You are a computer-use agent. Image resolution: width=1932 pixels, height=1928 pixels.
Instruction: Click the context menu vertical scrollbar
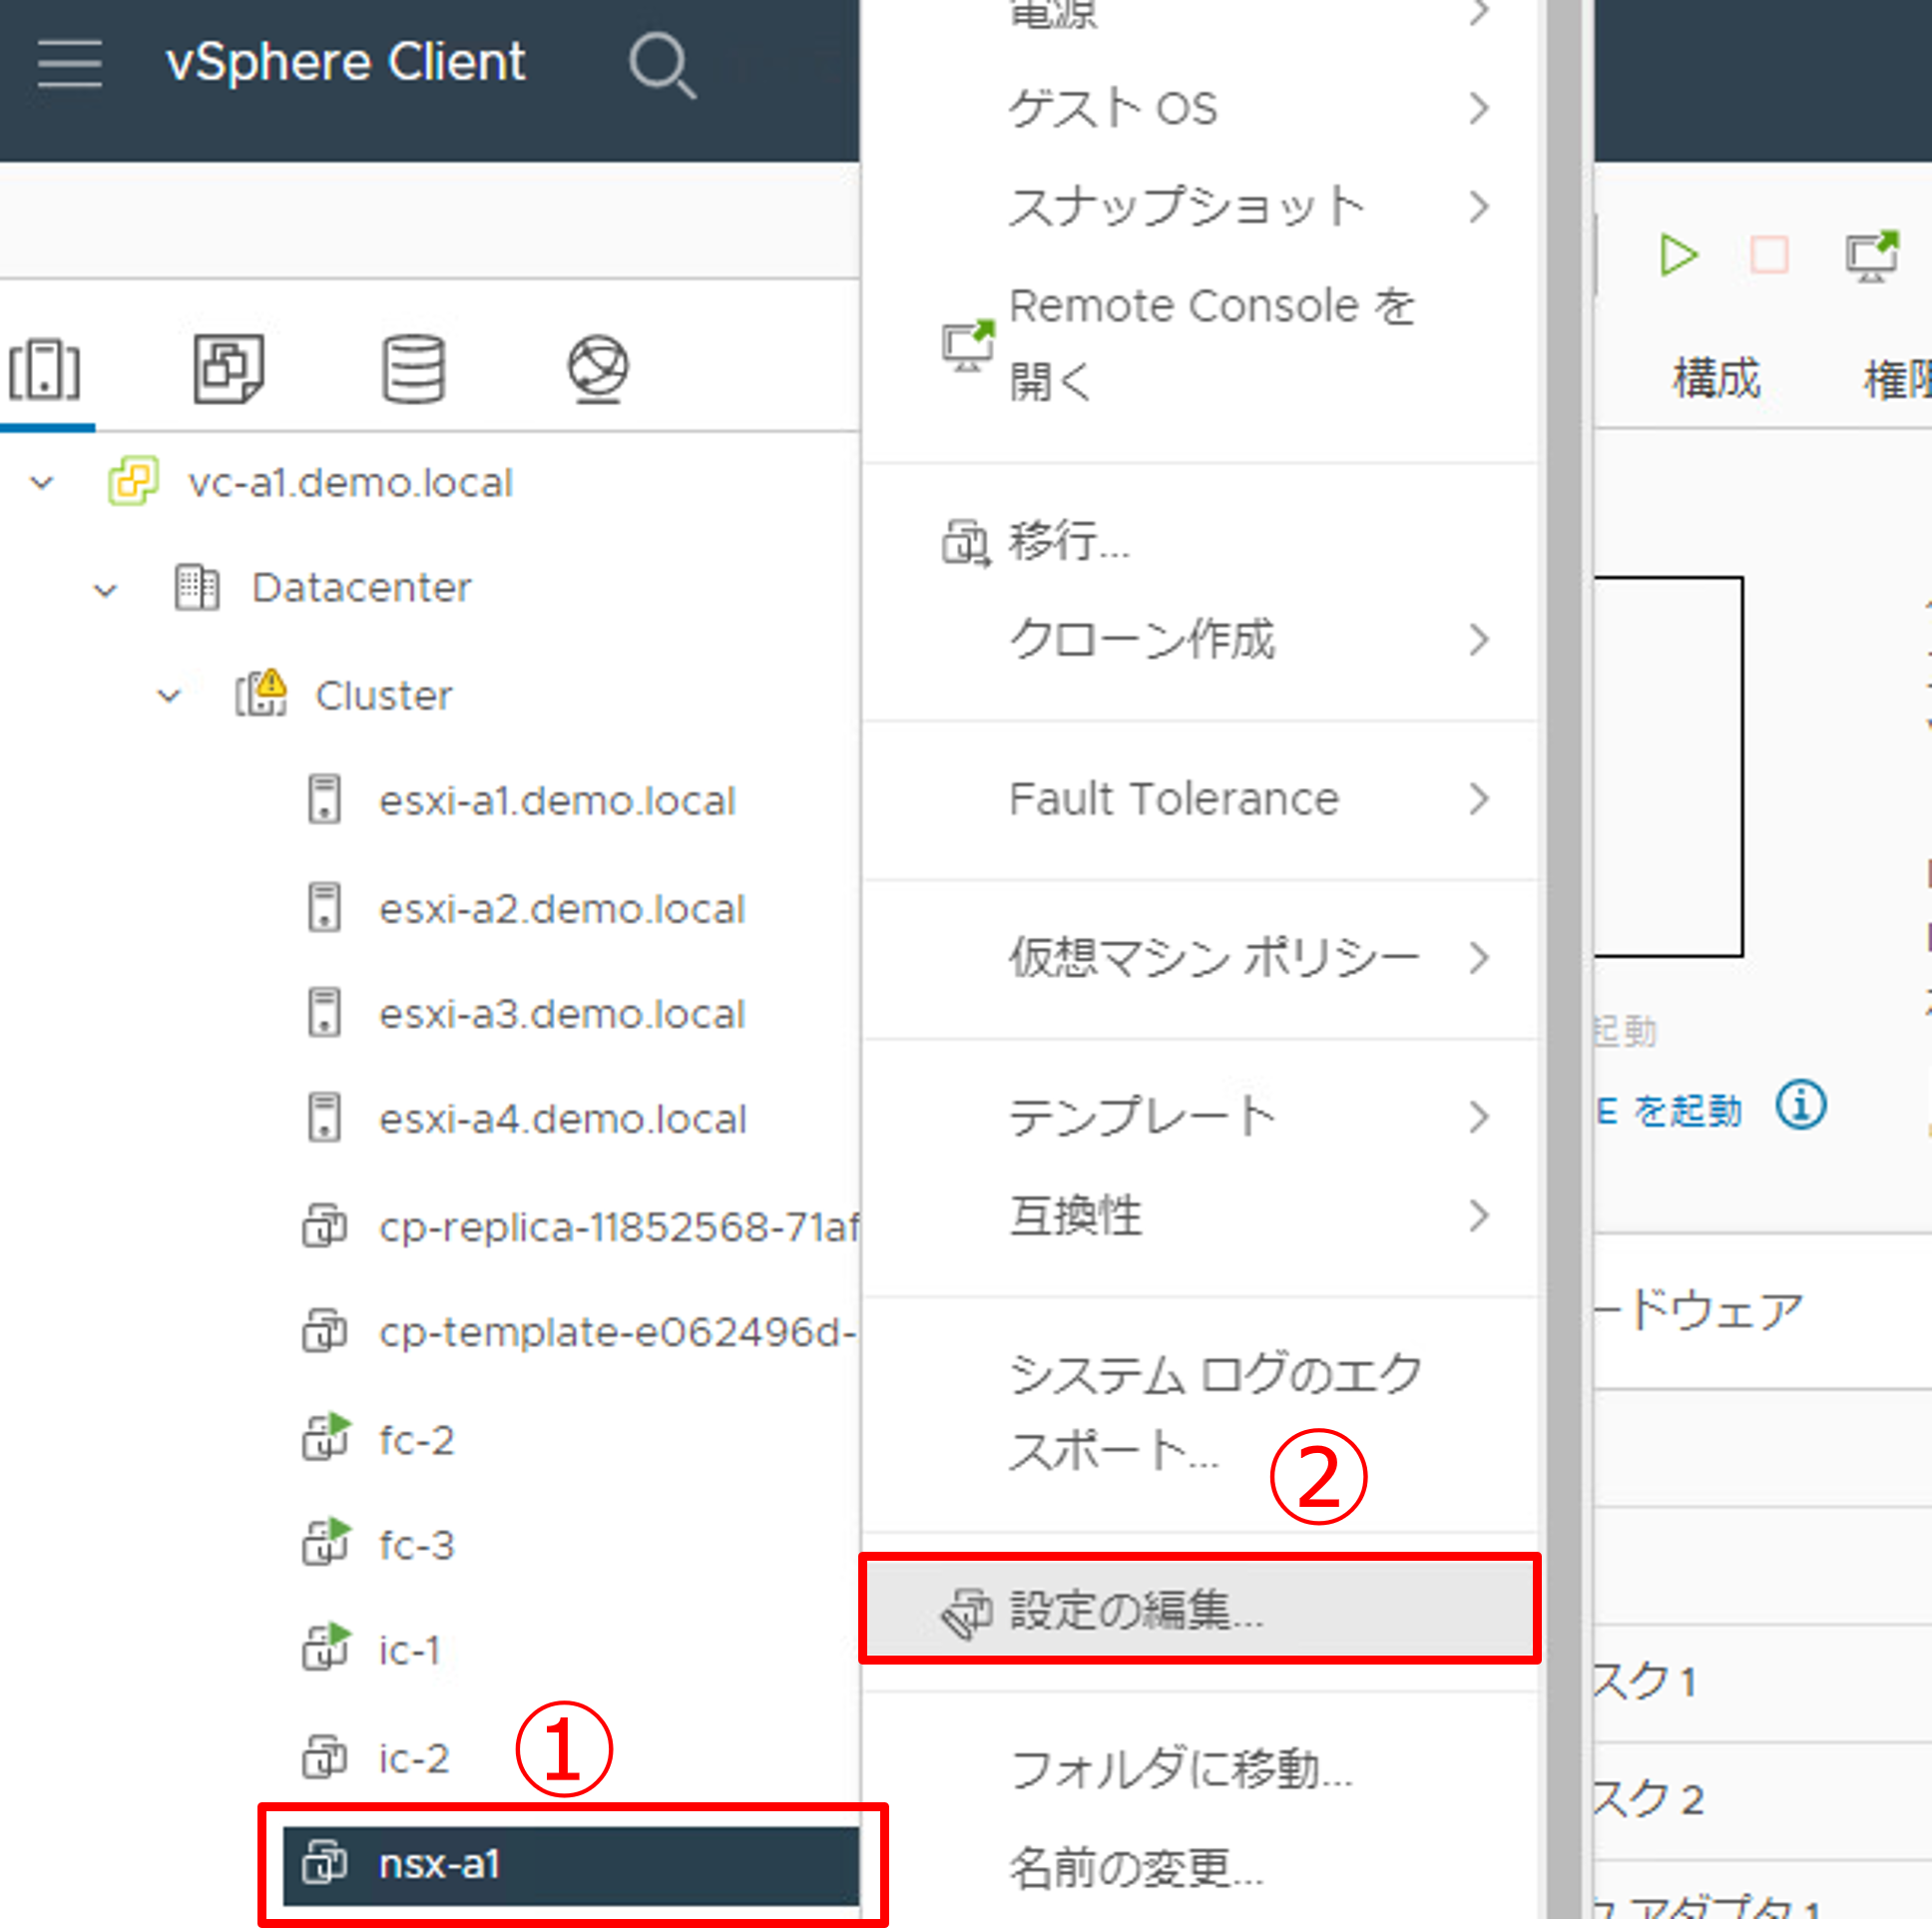click(x=1563, y=960)
